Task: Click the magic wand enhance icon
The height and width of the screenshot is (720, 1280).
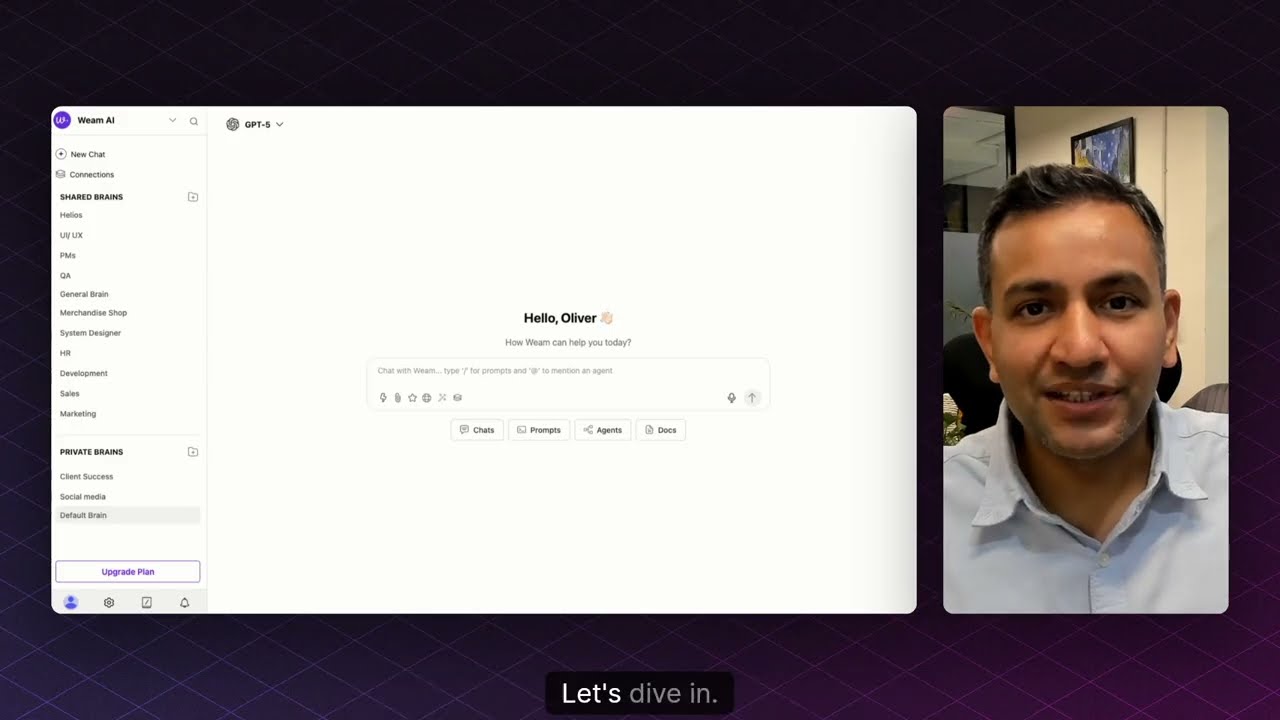Action: (442, 398)
